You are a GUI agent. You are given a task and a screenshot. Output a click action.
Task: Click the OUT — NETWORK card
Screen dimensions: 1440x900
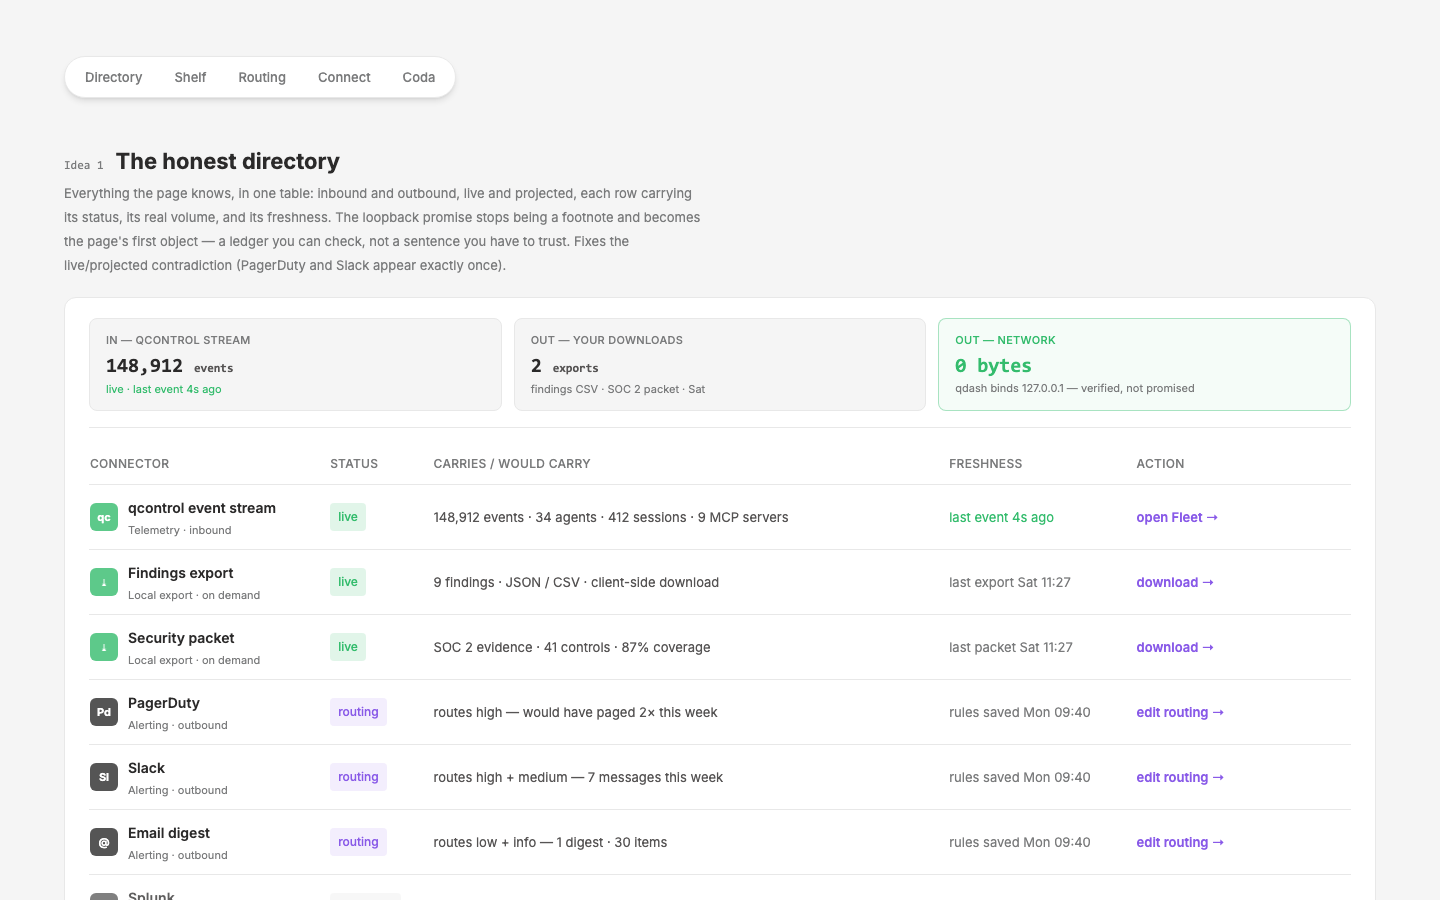pyautogui.click(x=1144, y=364)
